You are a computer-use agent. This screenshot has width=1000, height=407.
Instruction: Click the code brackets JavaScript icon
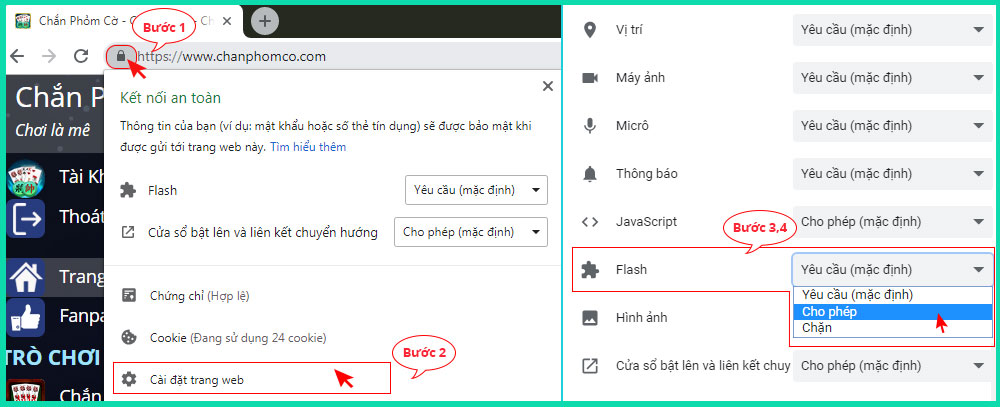click(x=590, y=221)
